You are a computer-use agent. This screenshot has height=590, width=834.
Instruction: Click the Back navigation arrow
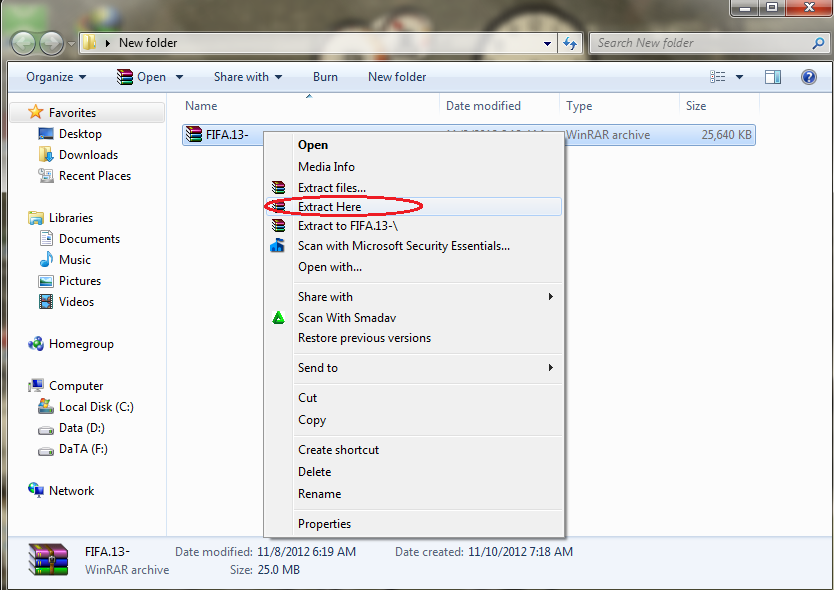click(23, 43)
